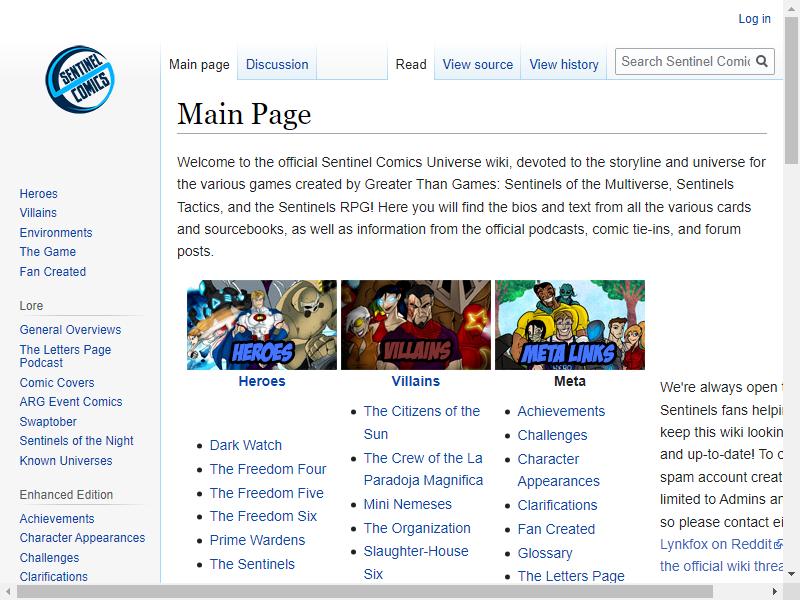This screenshot has width=800, height=600.
Task: Click the horizontal scrollbar thumb
Action: tap(365, 592)
